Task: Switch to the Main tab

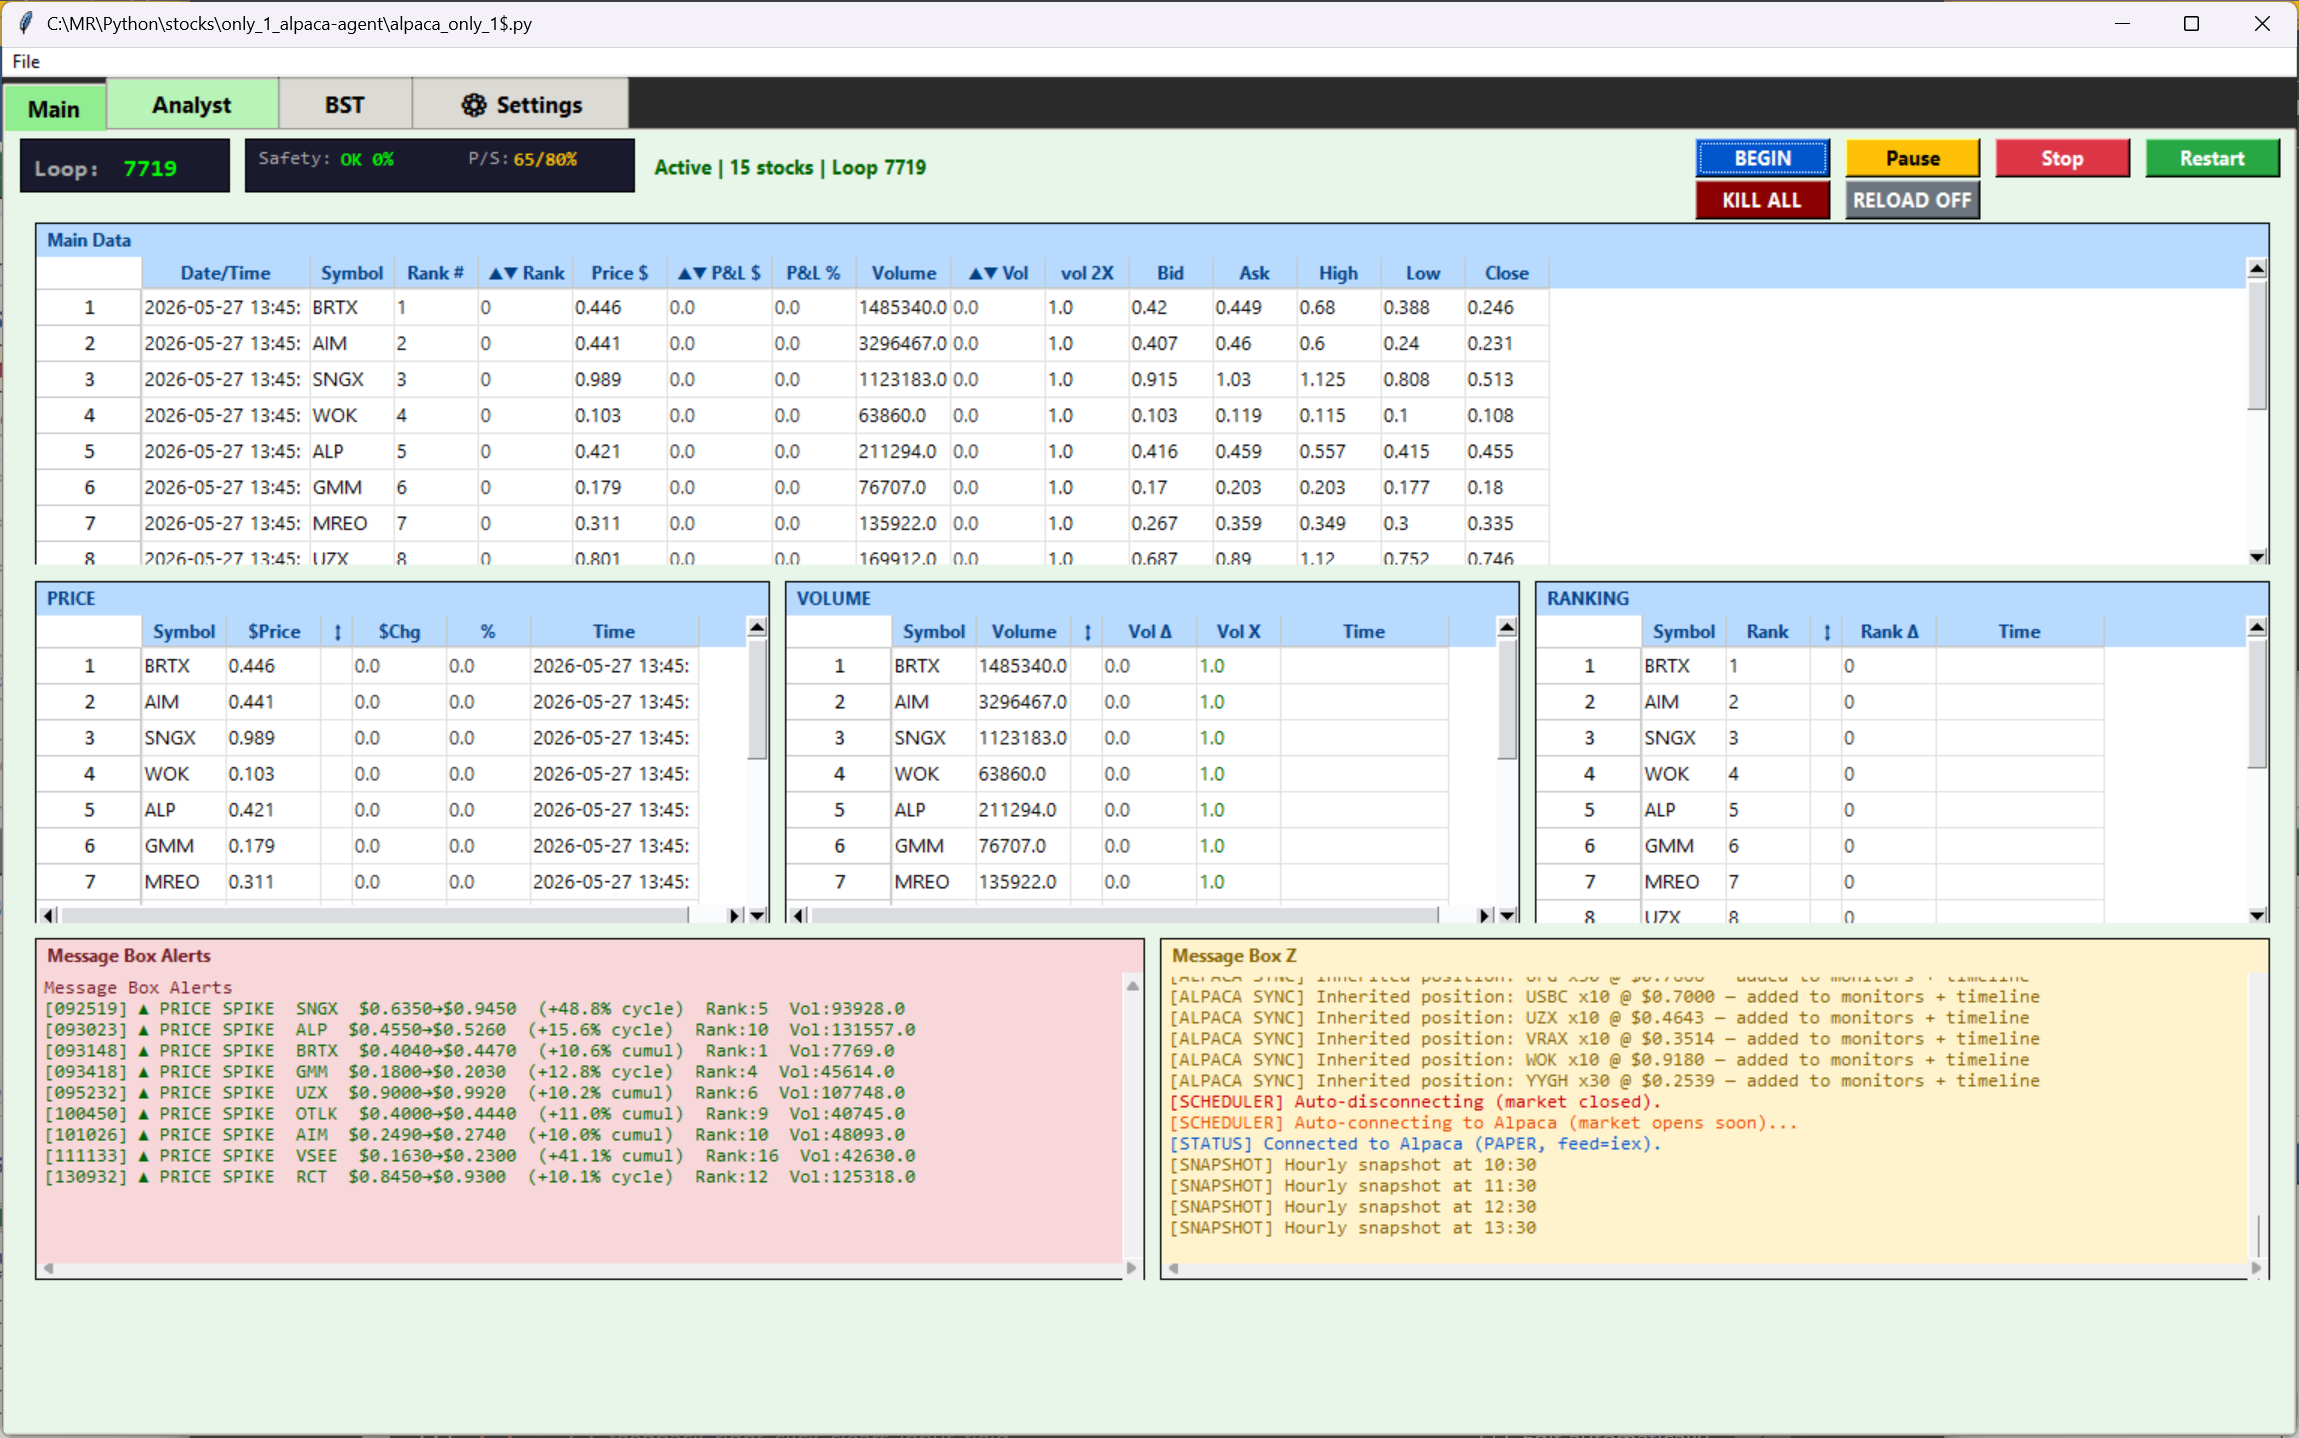Action: pyautogui.click(x=54, y=108)
